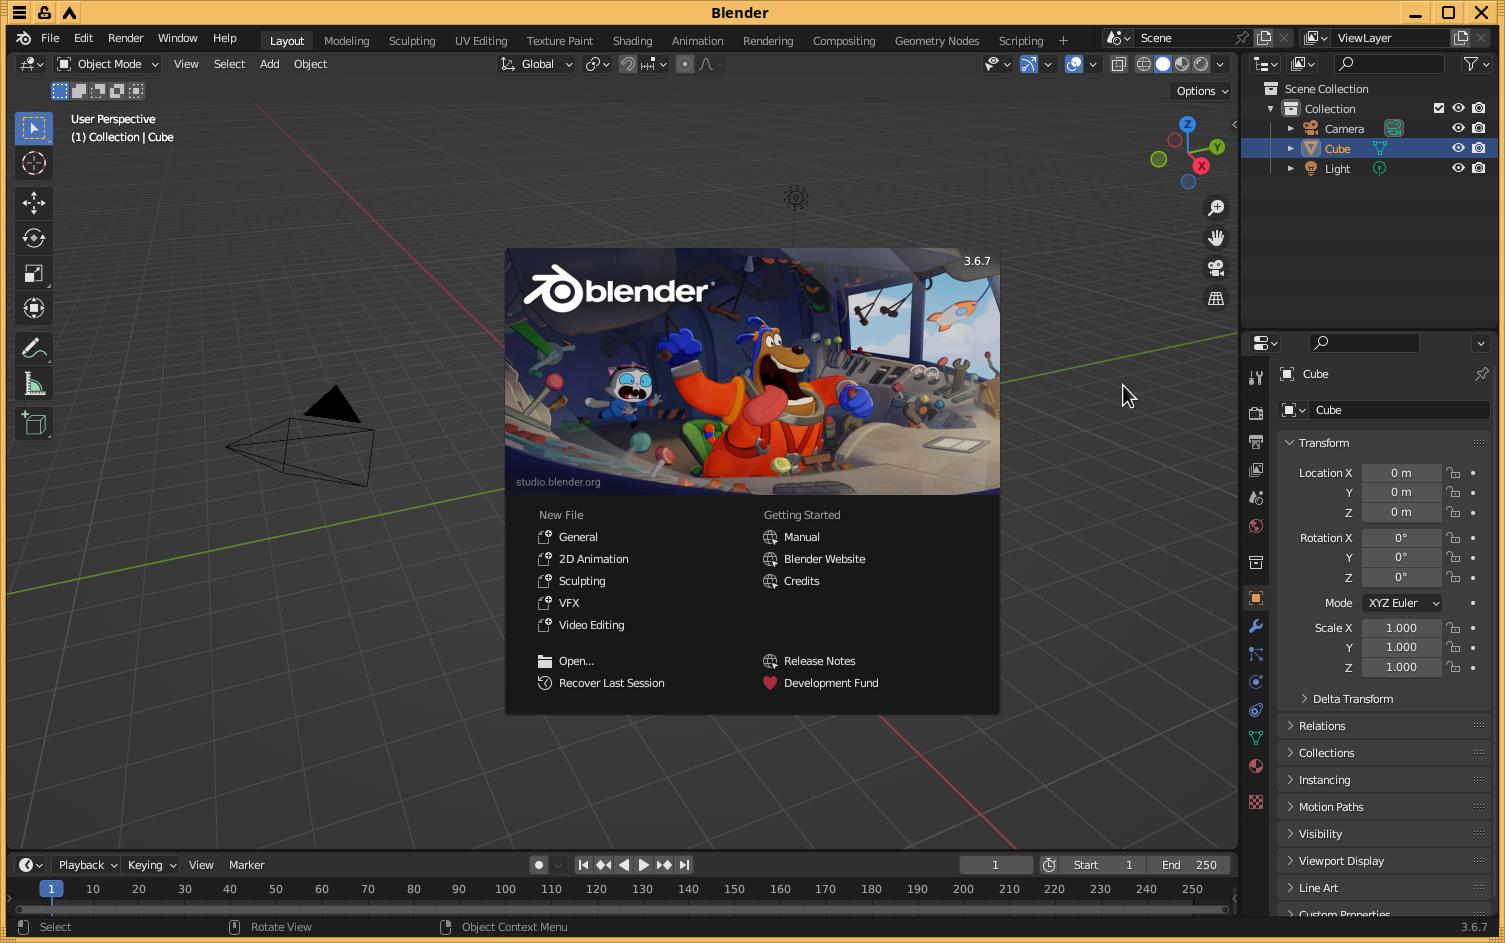Uncheck the Collection exclude checkbox
This screenshot has width=1505, height=943.
(1439, 108)
